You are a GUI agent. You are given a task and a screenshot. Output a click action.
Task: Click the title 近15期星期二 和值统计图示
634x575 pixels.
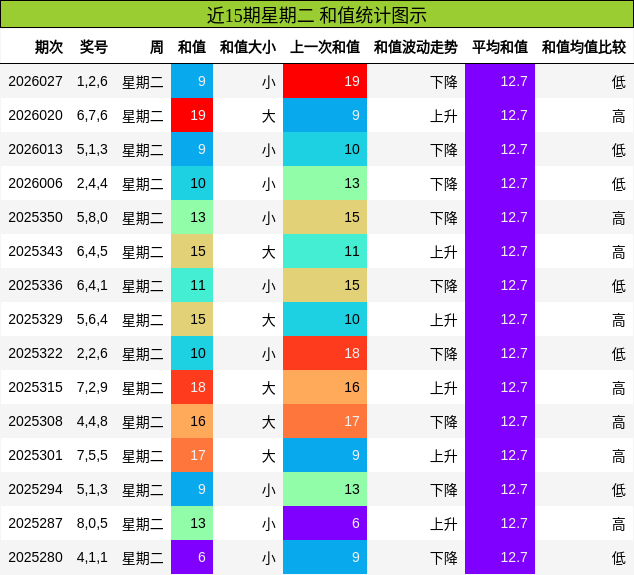click(x=317, y=15)
